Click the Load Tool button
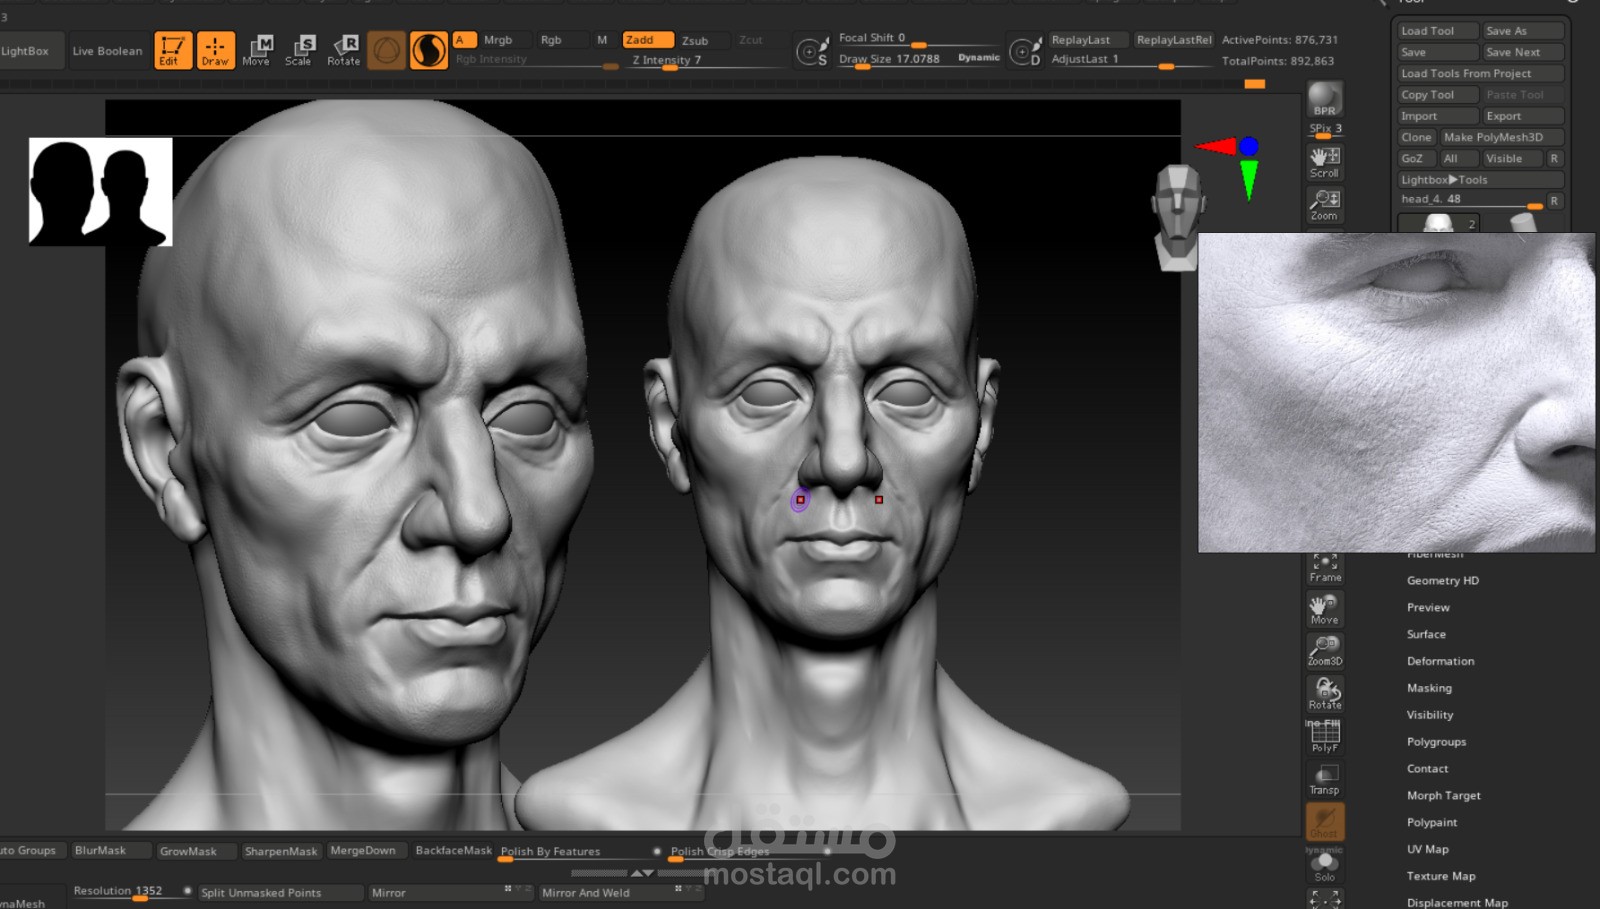The width and height of the screenshot is (1600, 909). (1437, 31)
